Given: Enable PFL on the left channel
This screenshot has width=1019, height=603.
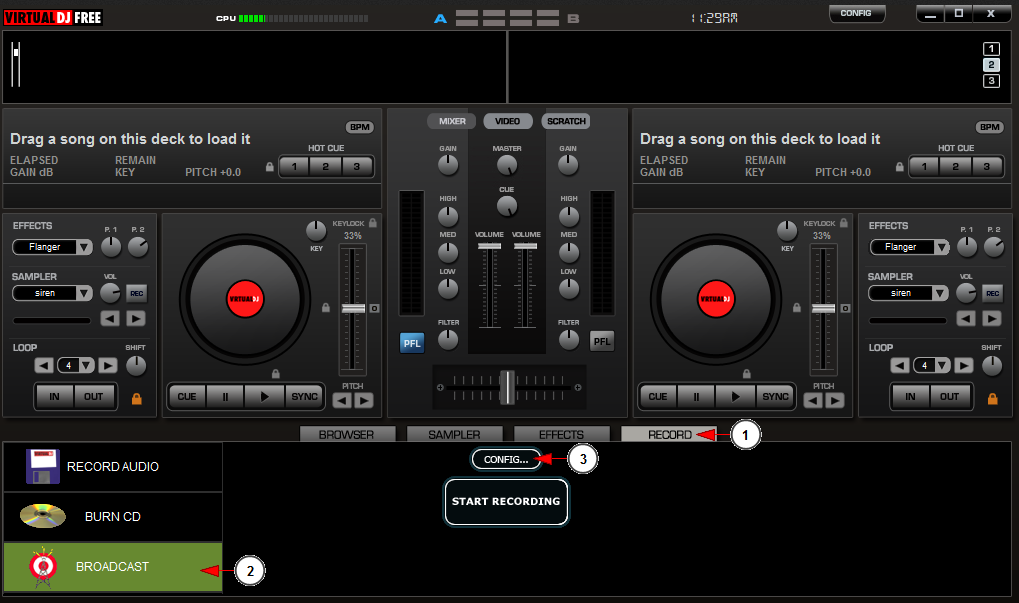Looking at the screenshot, I should point(412,343).
